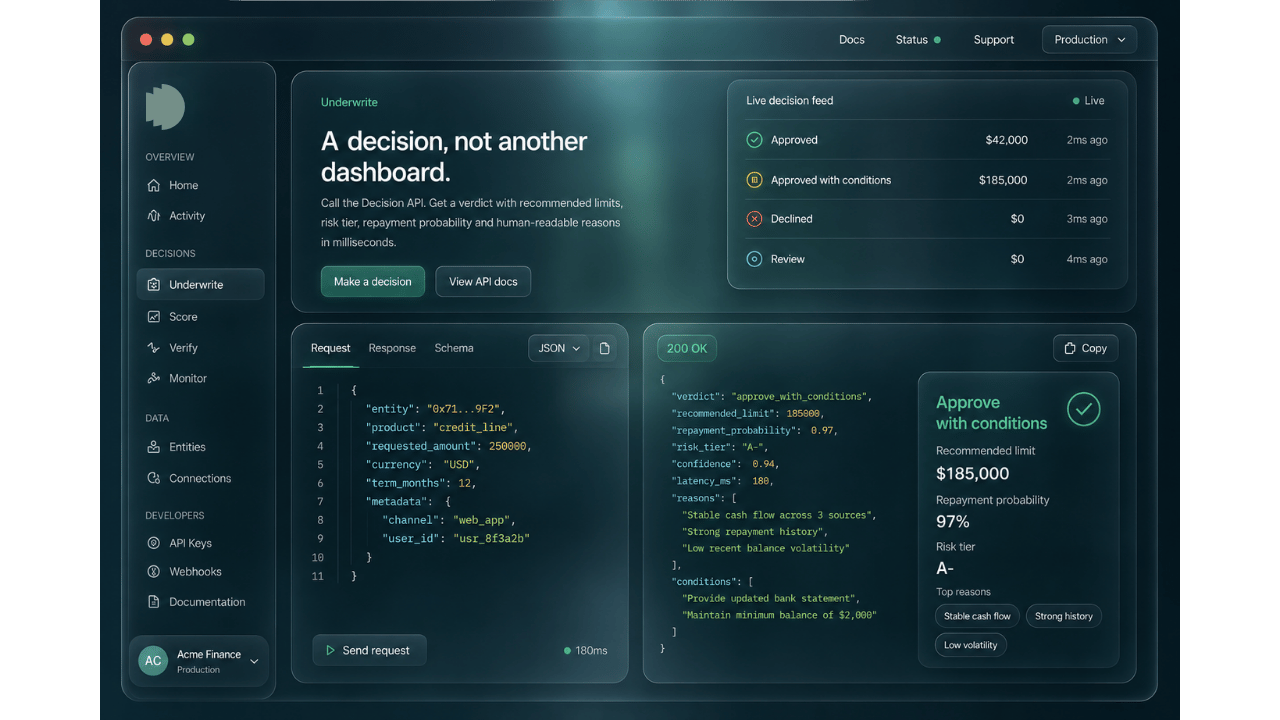Click the Low volatility reason chip

tap(971, 645)
